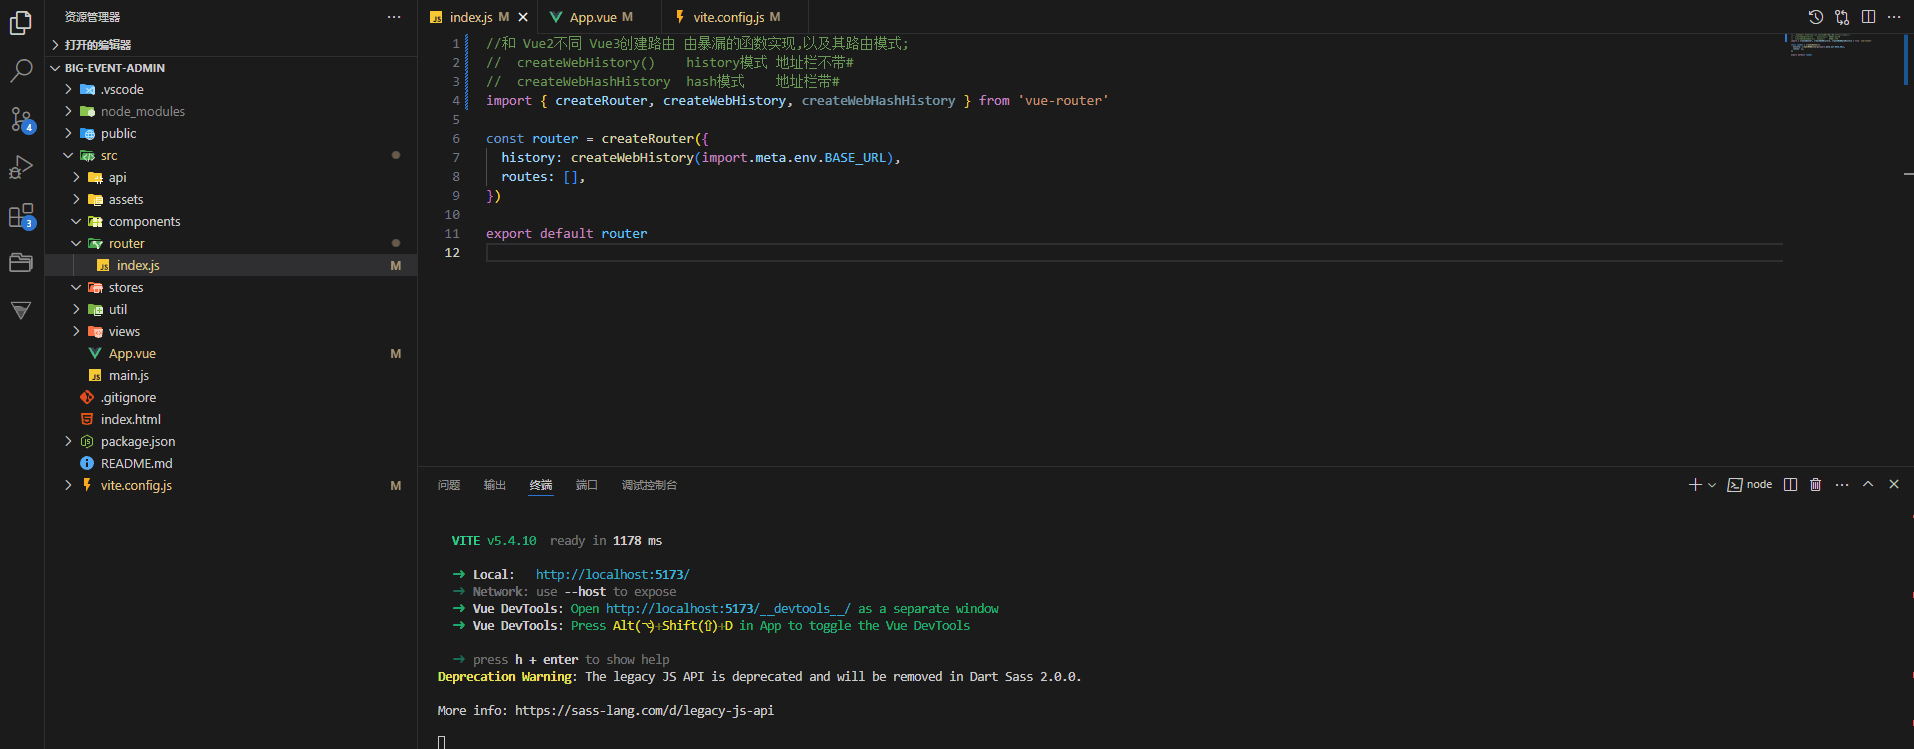
Task: Click the 'export default router' code line
Action: tap(566, 234)
